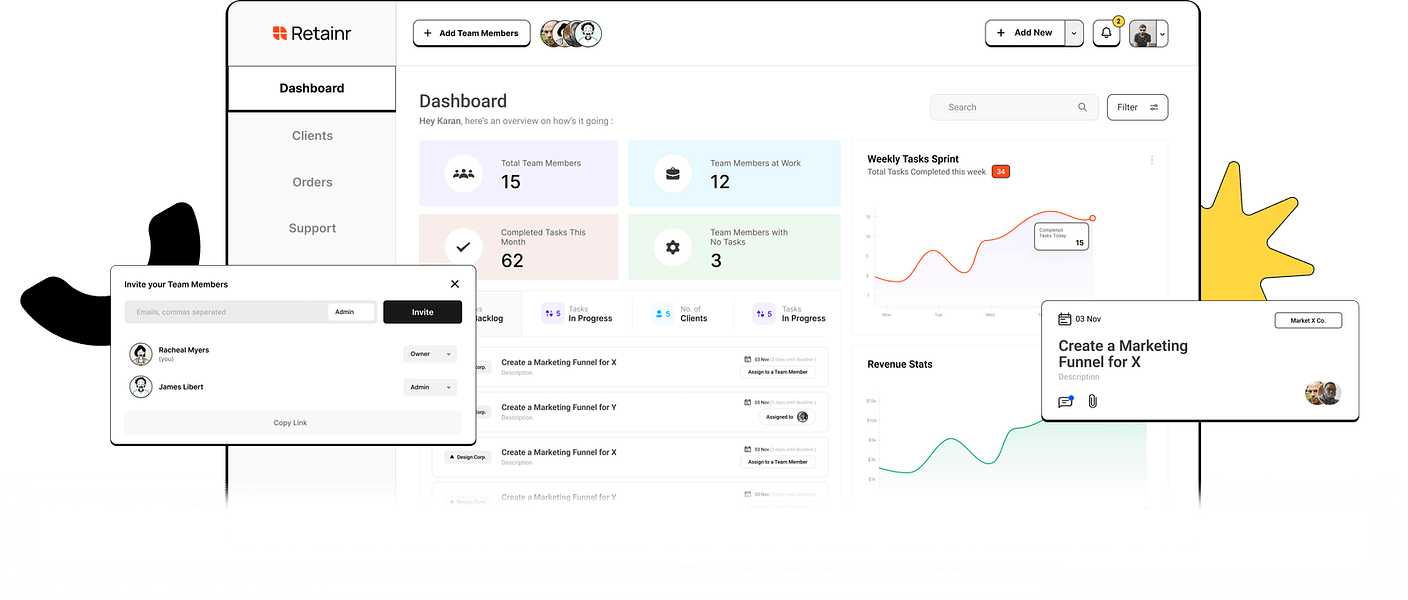Assign the Design Corp. task to a team member
This screenshot has width=1408, height=600.
tap(778, 462)
